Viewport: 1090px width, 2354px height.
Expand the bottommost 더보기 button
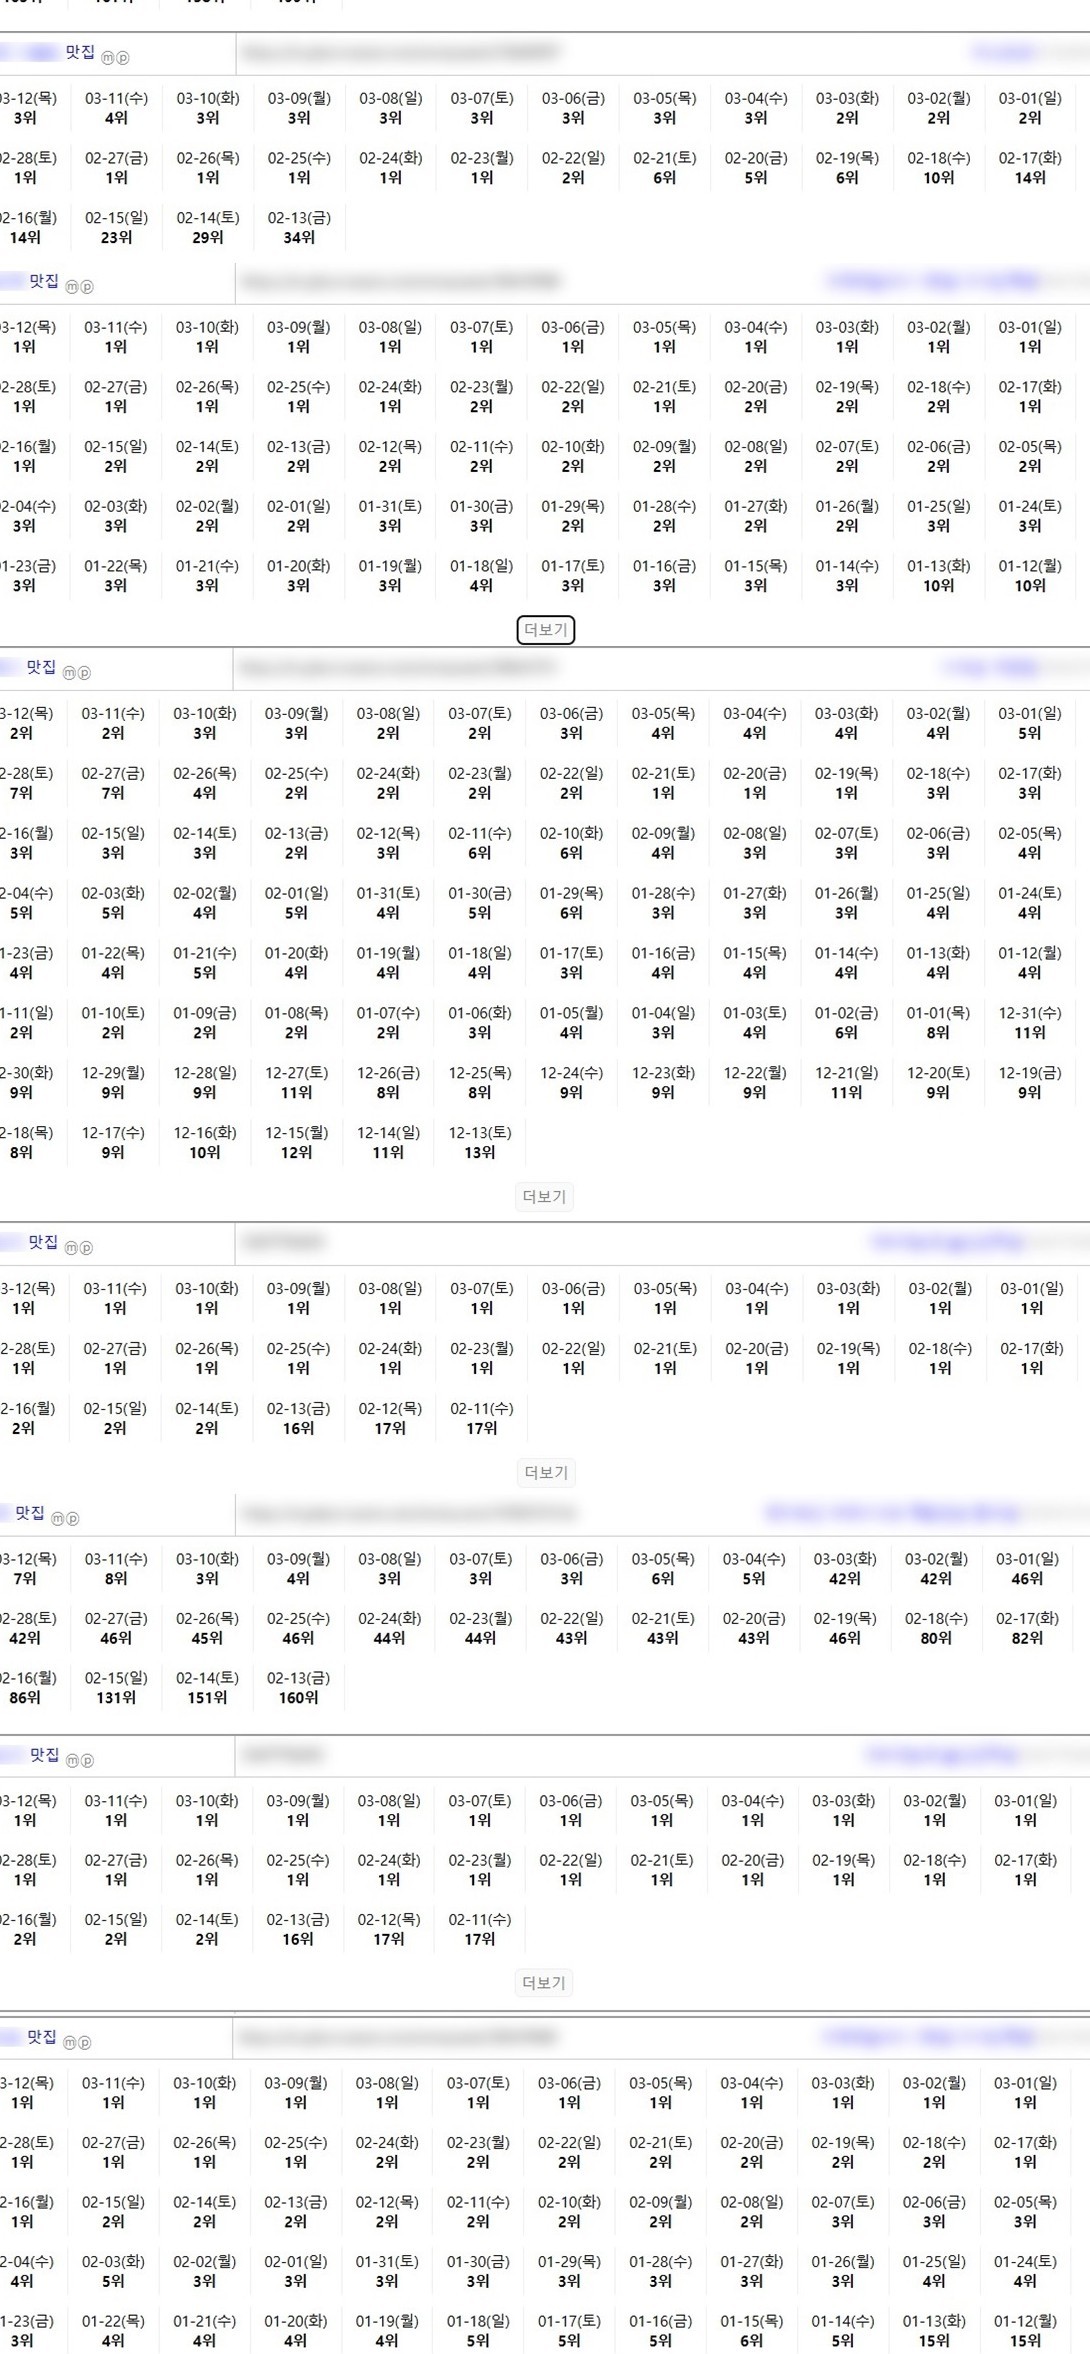coord(545,1982)
